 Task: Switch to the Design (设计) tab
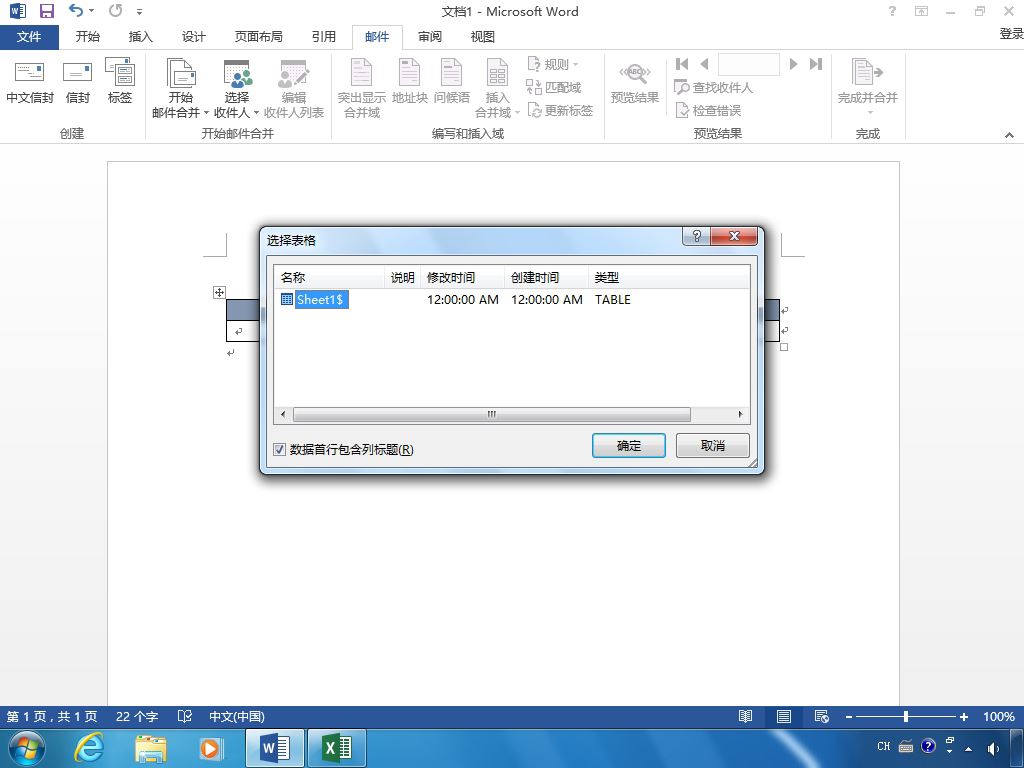coord(193,37)
